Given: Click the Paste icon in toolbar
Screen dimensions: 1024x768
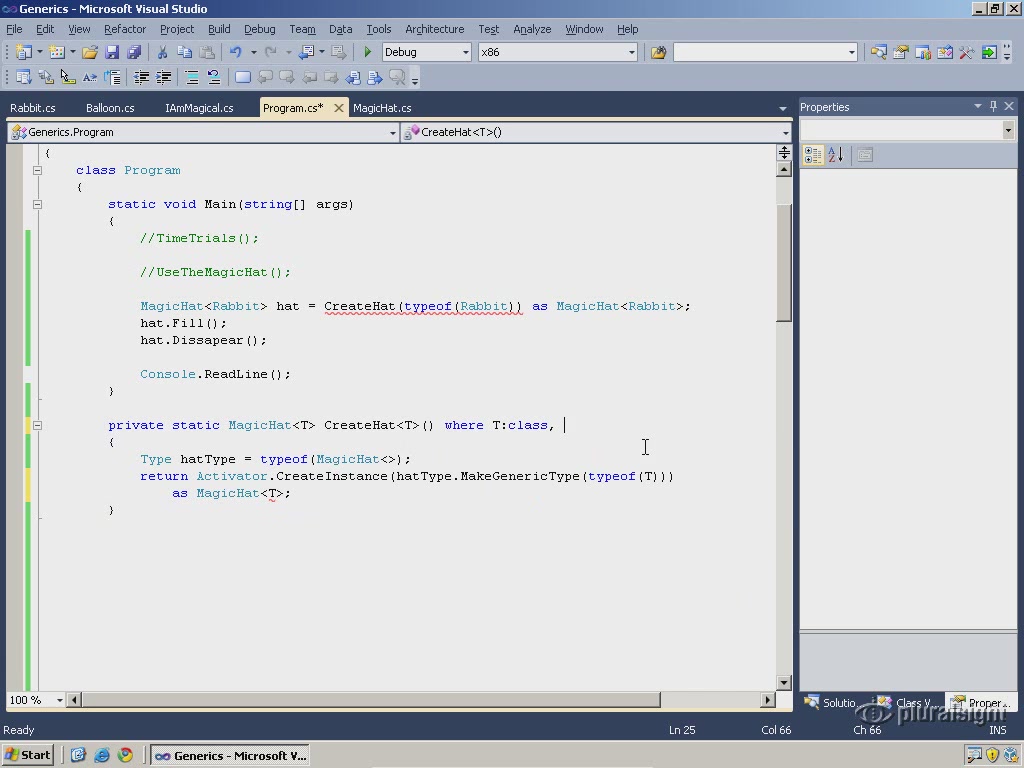Looking at the screenshot, I should tap(206, 52).
